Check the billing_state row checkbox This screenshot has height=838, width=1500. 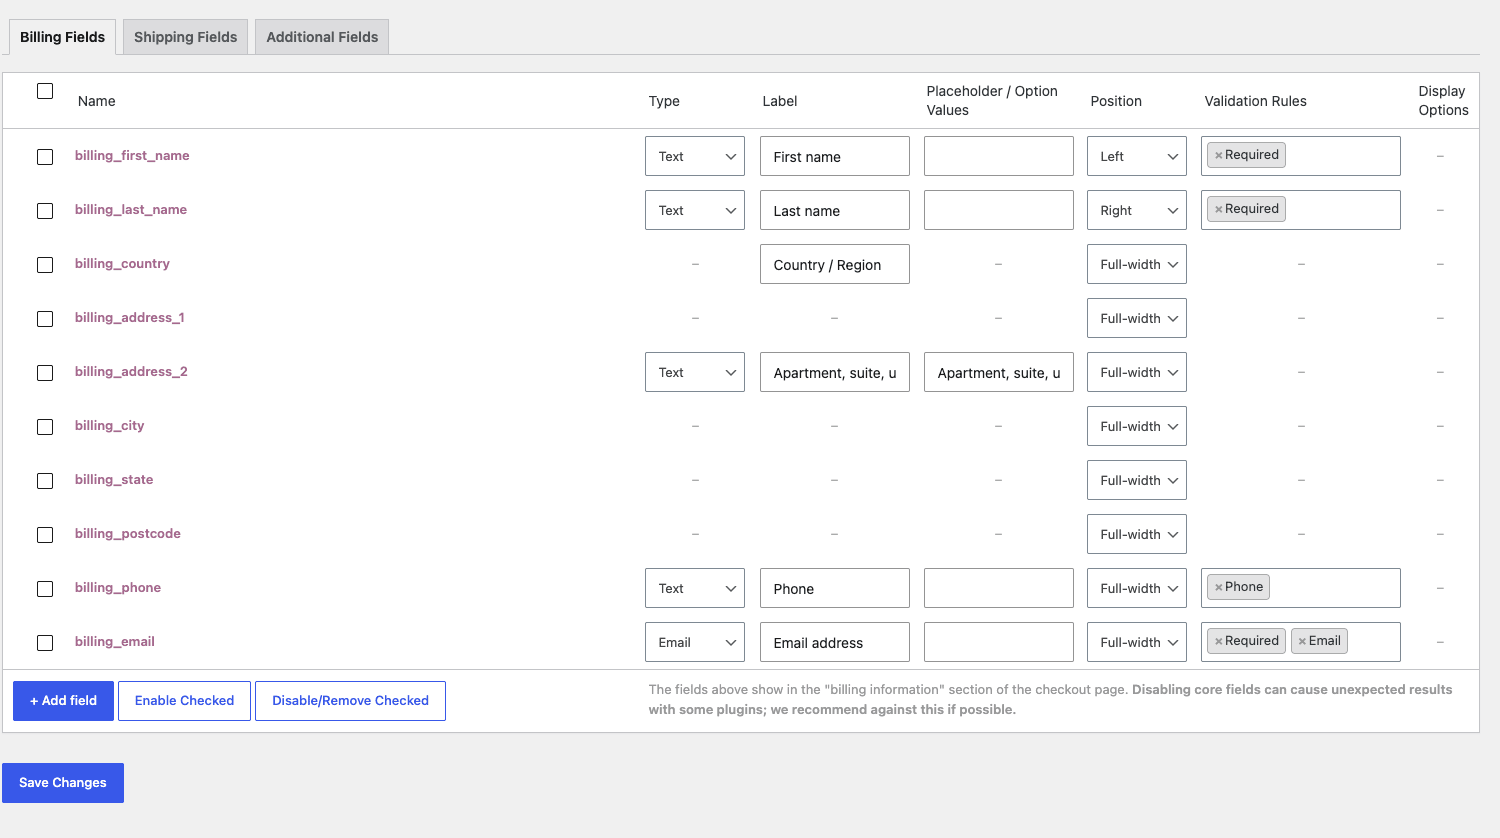pos(45,481)
